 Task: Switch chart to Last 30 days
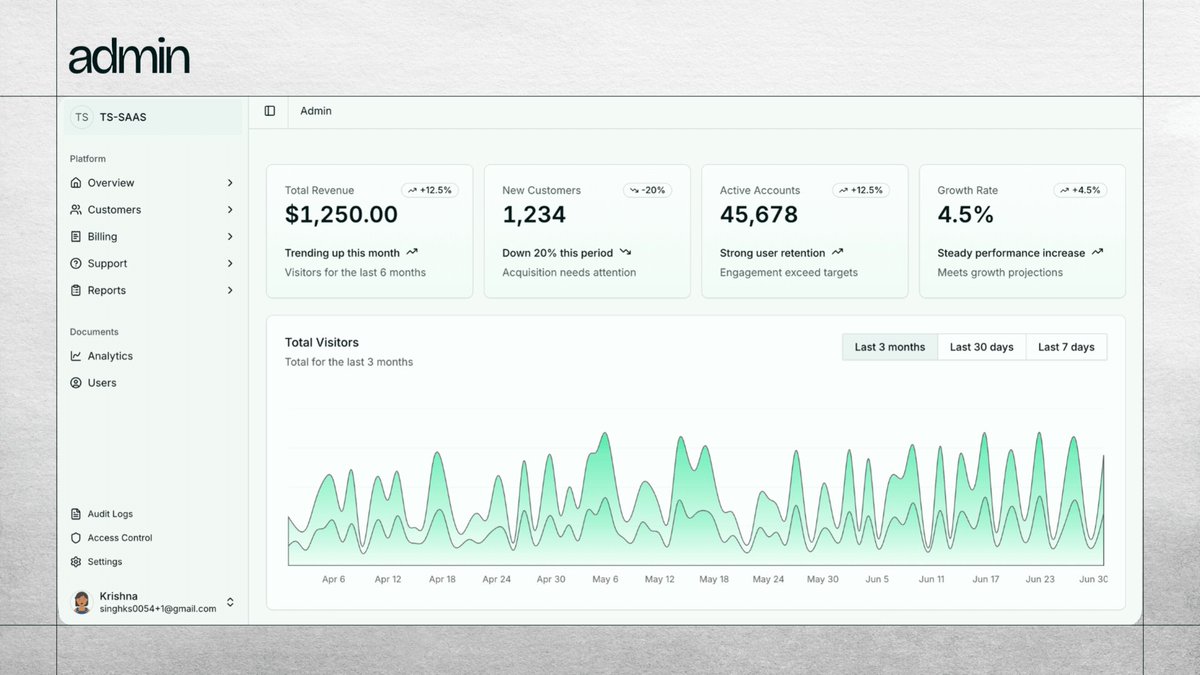pos(982,347)
